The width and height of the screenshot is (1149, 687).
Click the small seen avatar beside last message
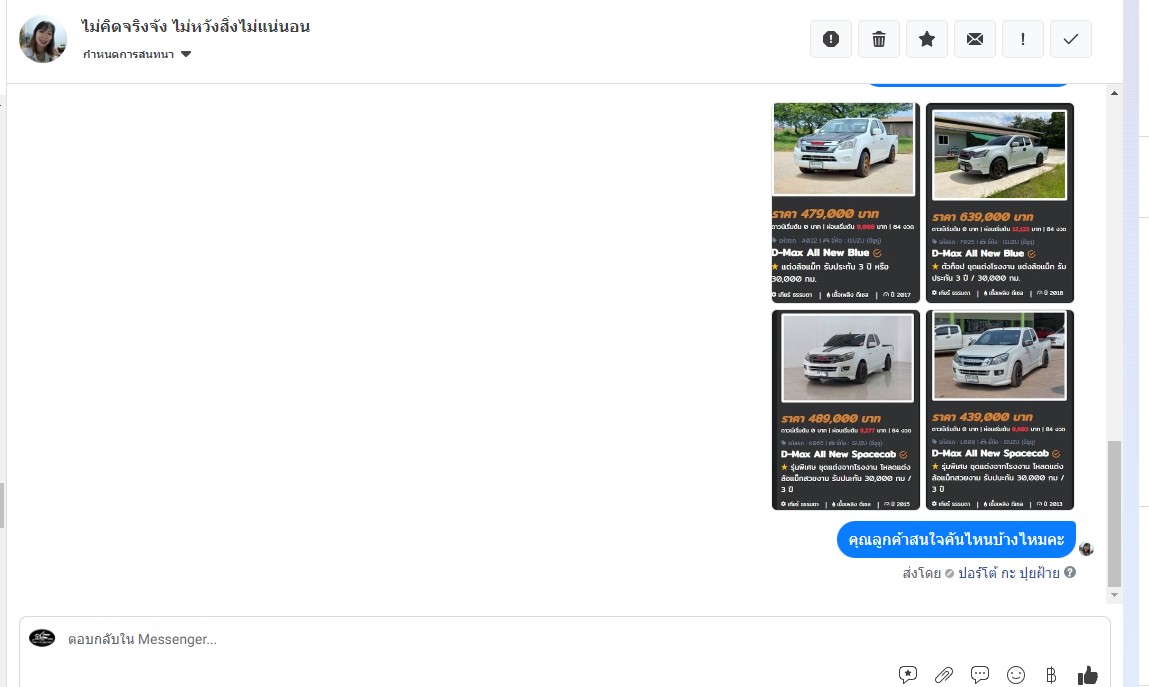tap(1086, 549)
